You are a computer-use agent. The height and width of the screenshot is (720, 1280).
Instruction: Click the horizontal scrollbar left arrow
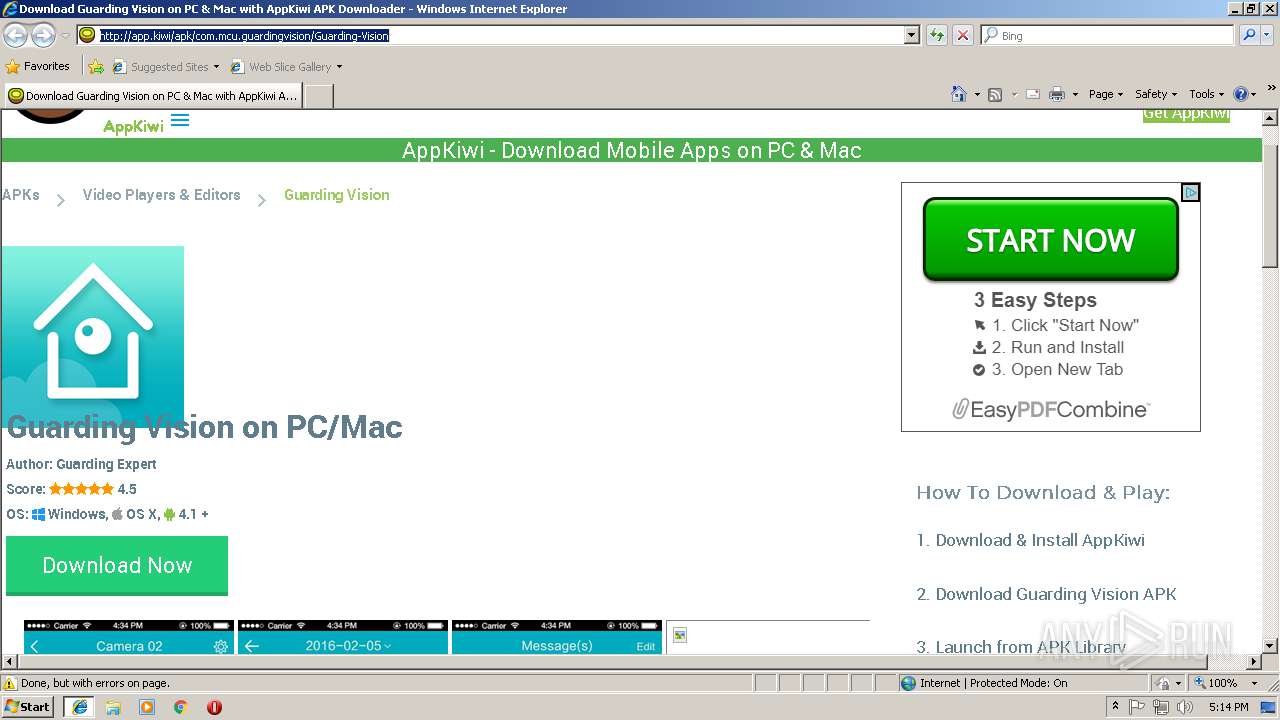[x=9, y=662]
